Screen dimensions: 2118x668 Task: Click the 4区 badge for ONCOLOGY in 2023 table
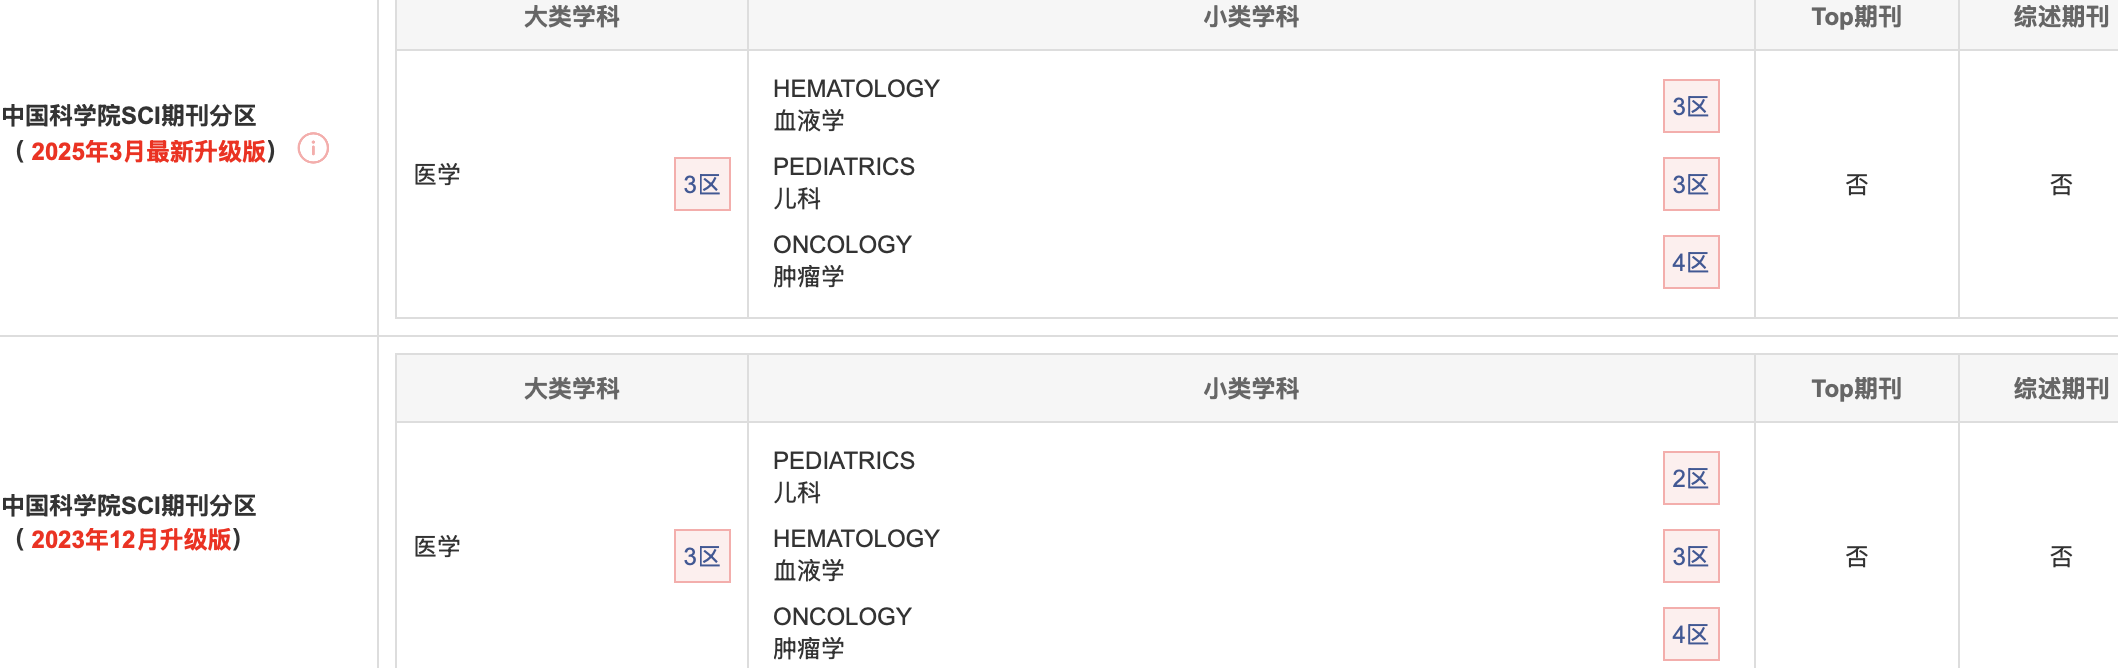1691,634
